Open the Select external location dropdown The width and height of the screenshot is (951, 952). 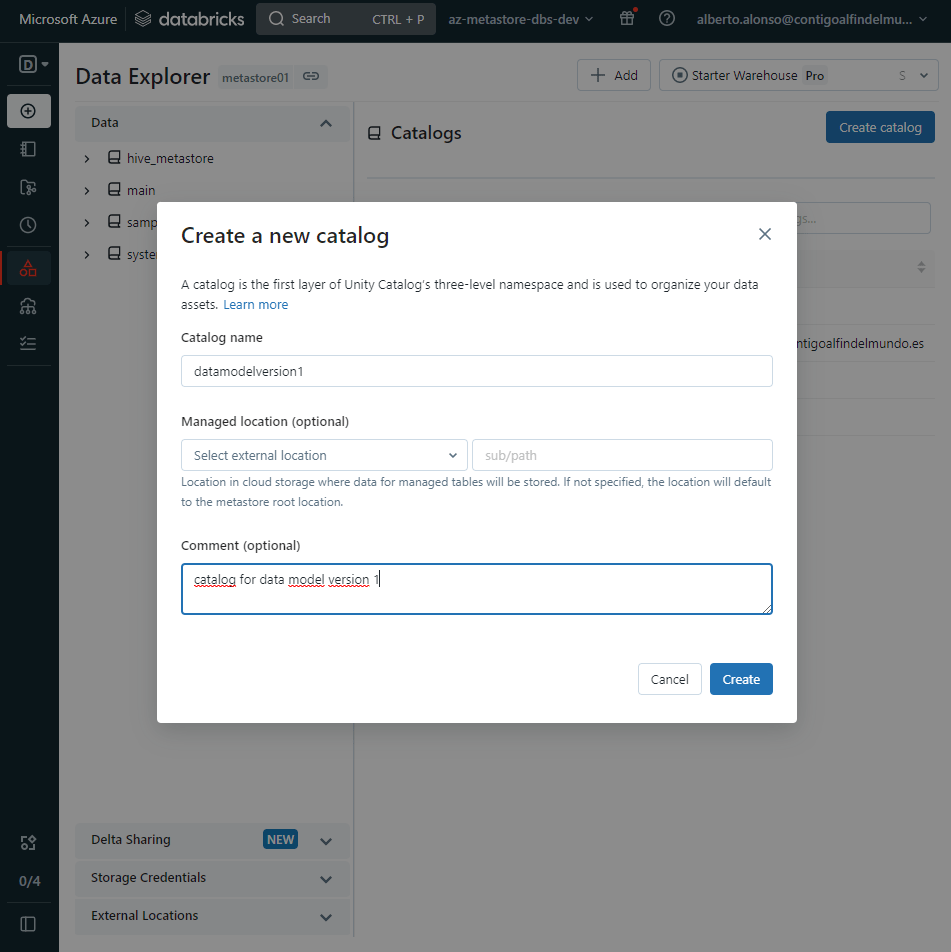324,455
